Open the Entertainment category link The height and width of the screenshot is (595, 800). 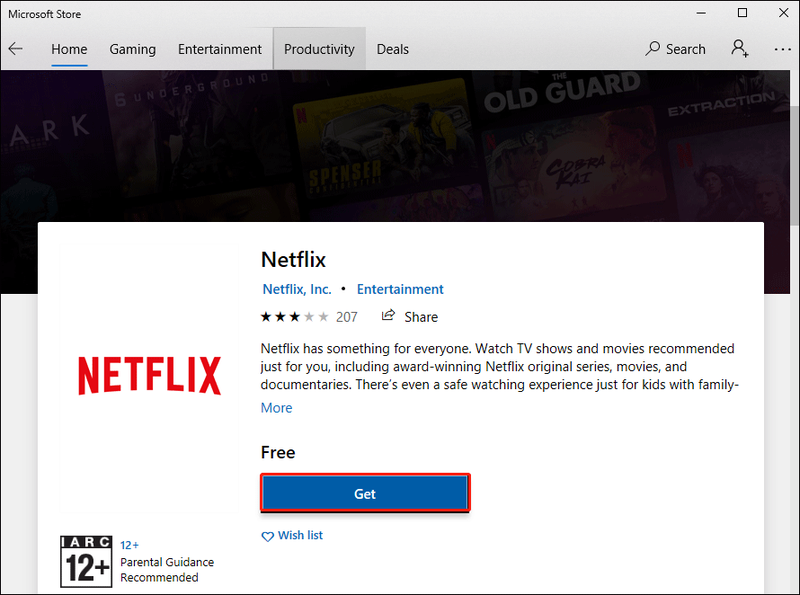click(400, 289)
